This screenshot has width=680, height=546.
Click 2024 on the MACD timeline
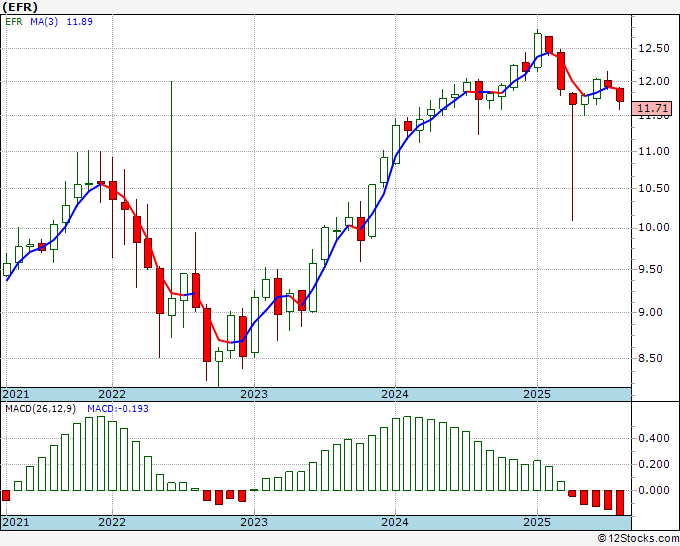(395, 522)
